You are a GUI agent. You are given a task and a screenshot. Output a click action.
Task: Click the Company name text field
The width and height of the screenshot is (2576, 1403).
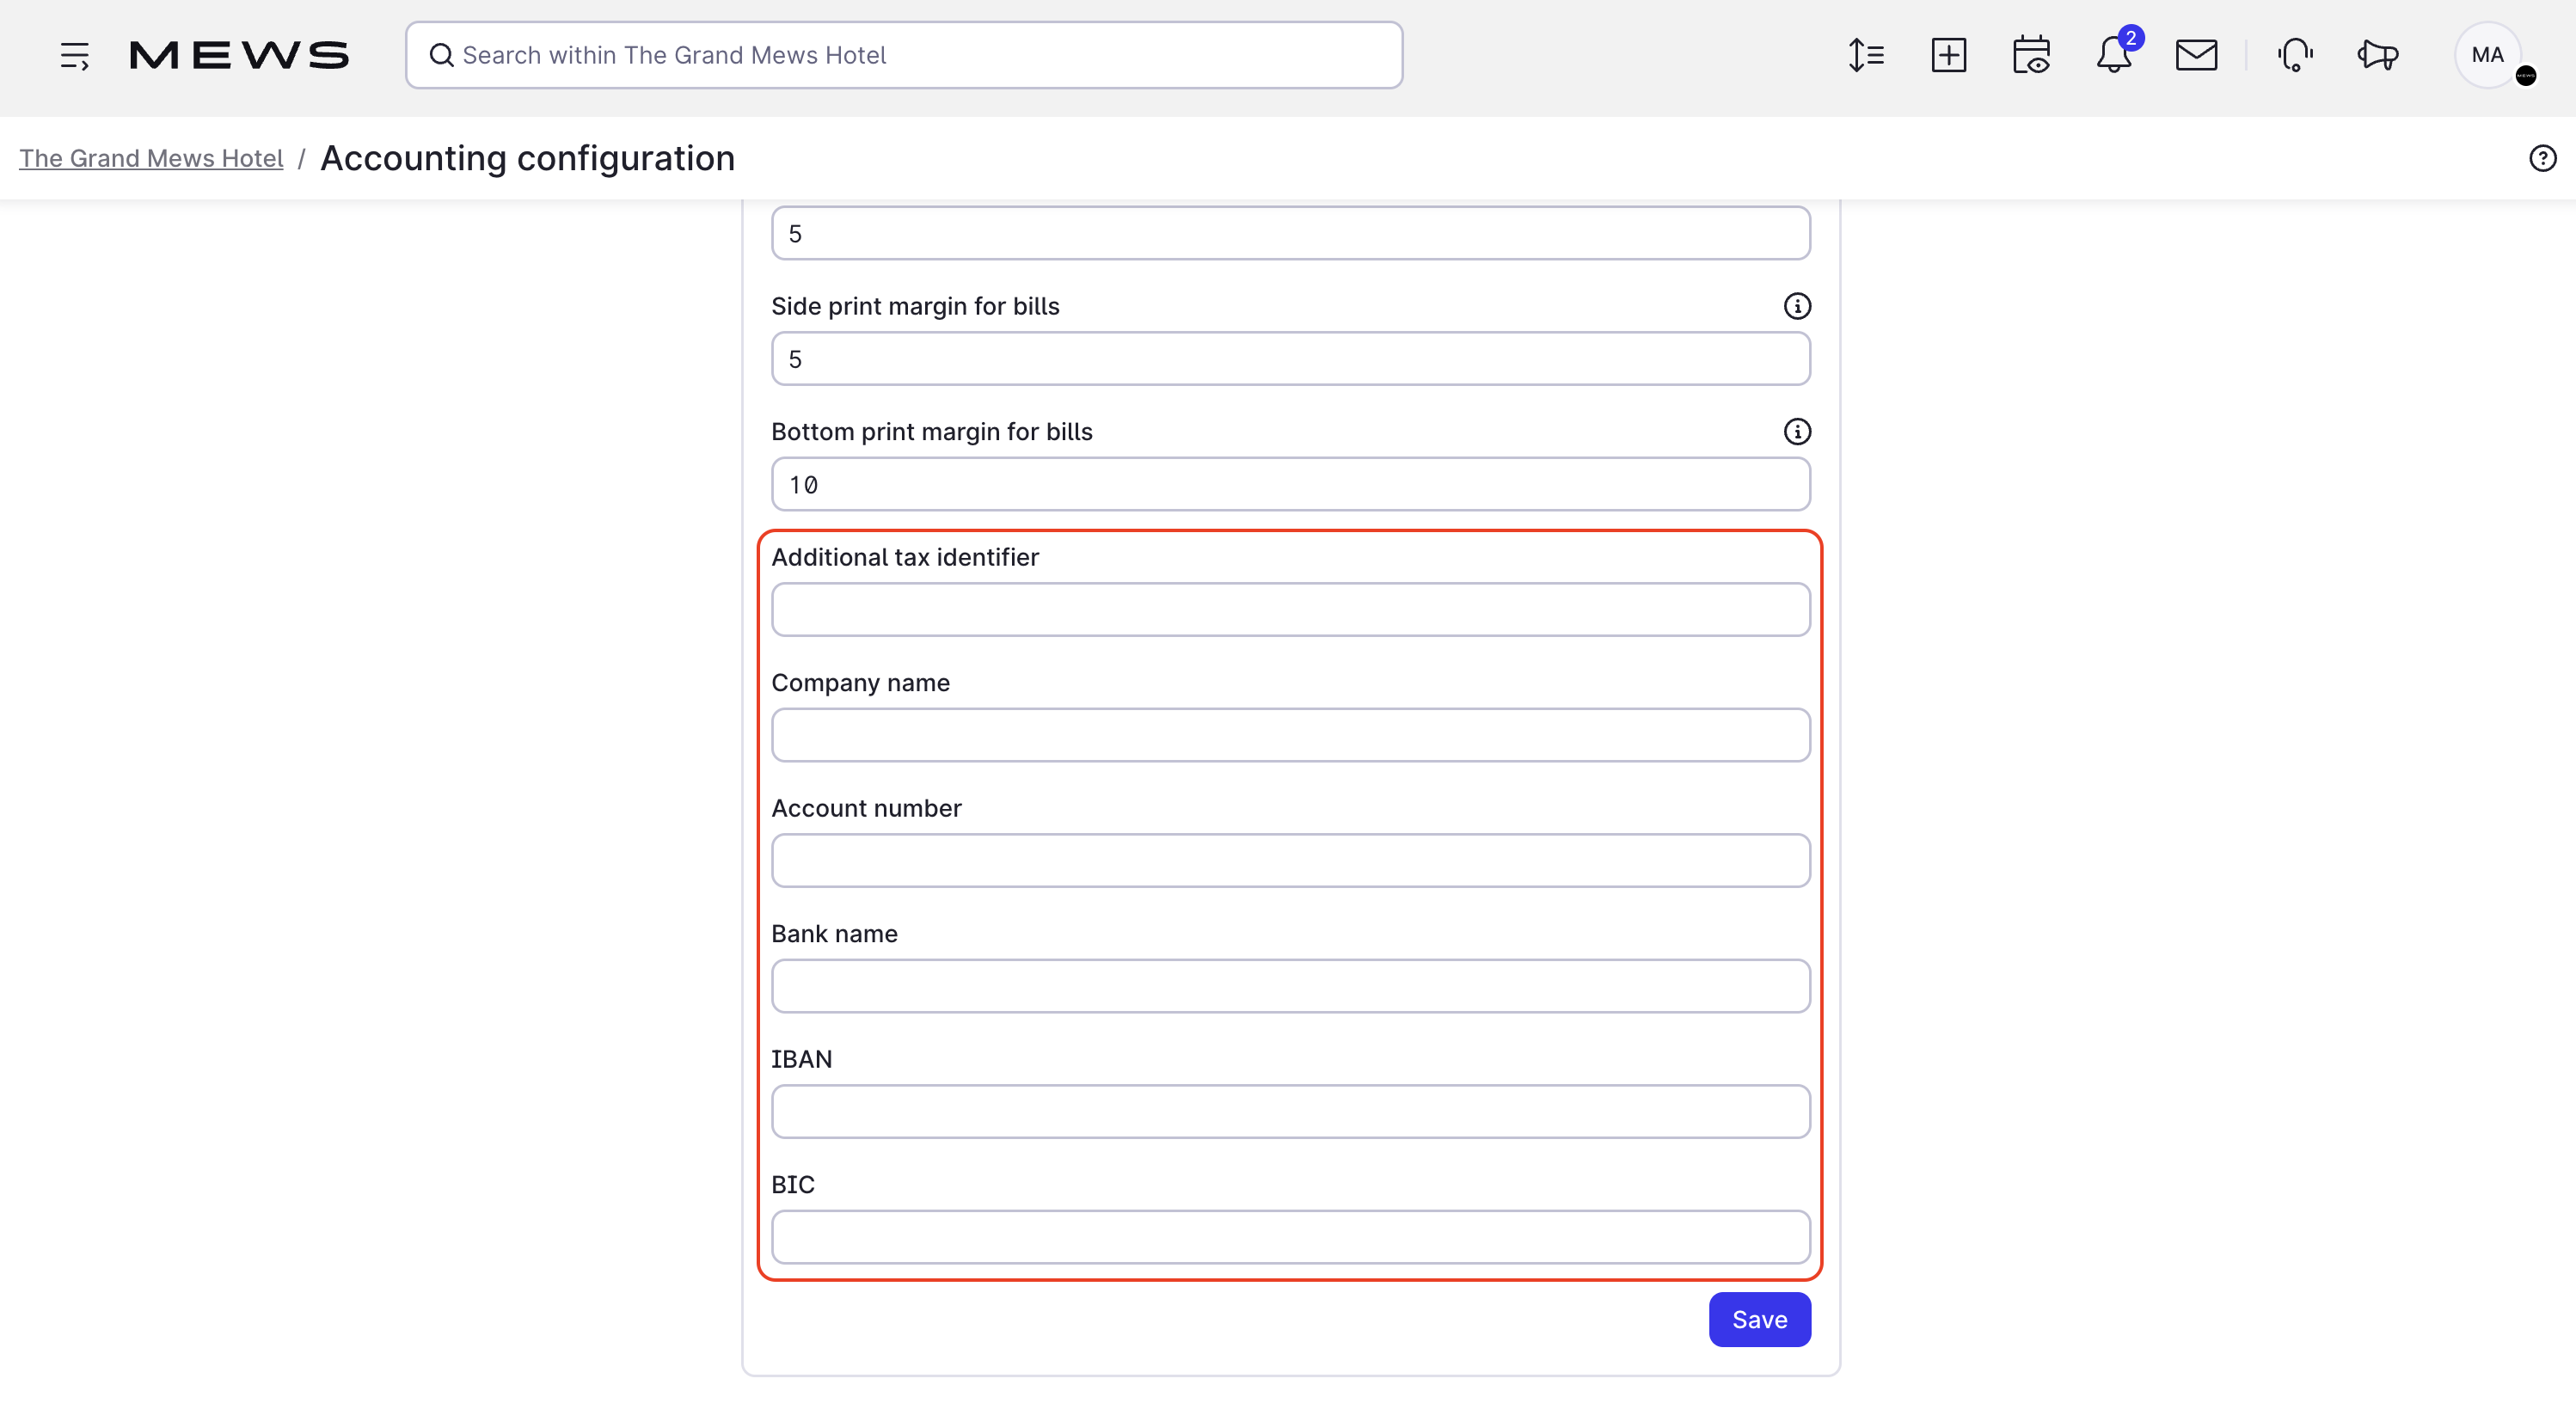pos(1290,735)
